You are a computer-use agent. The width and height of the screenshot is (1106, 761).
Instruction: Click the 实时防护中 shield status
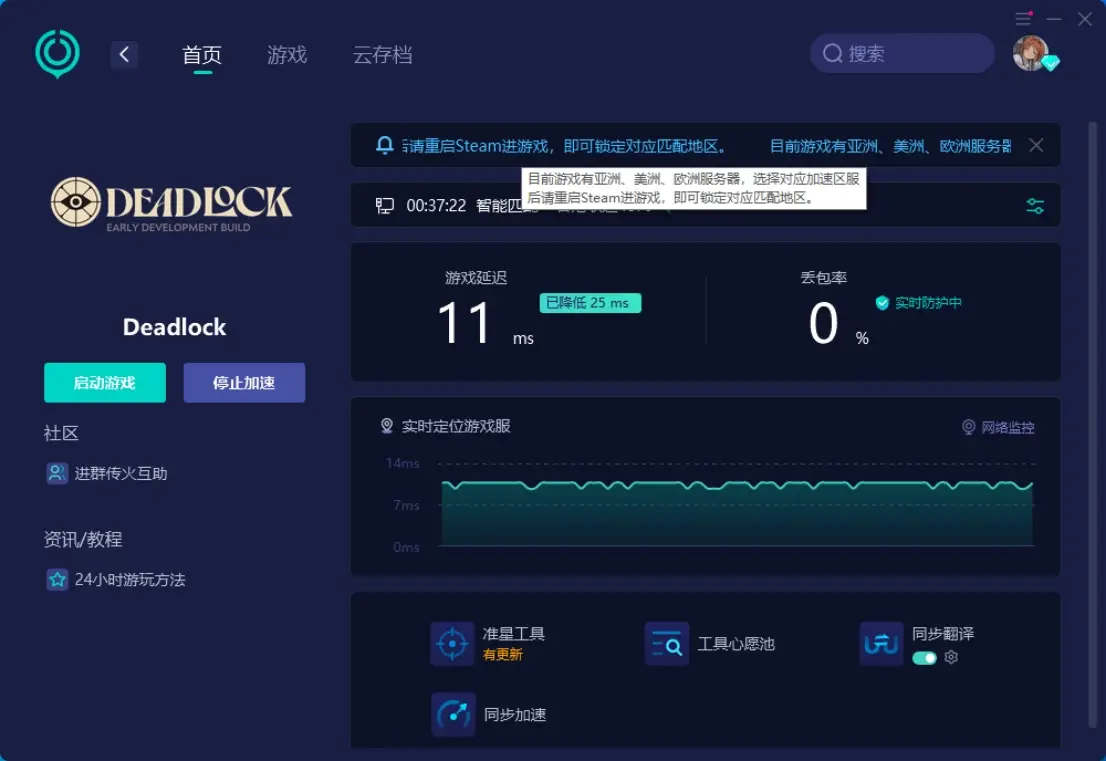click(918, 303)
